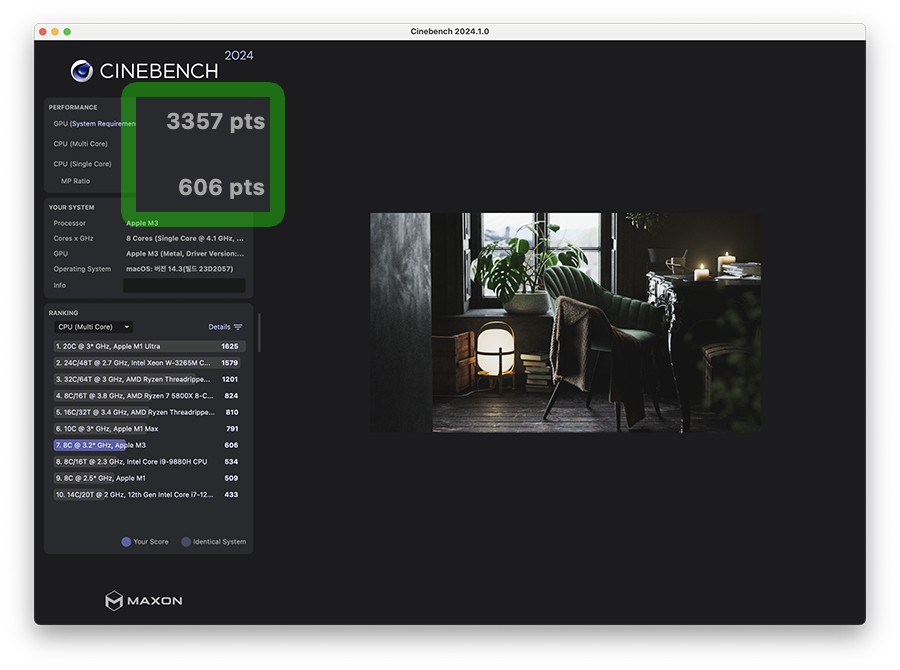Open the Details link in Ranking

coord(219,327)
